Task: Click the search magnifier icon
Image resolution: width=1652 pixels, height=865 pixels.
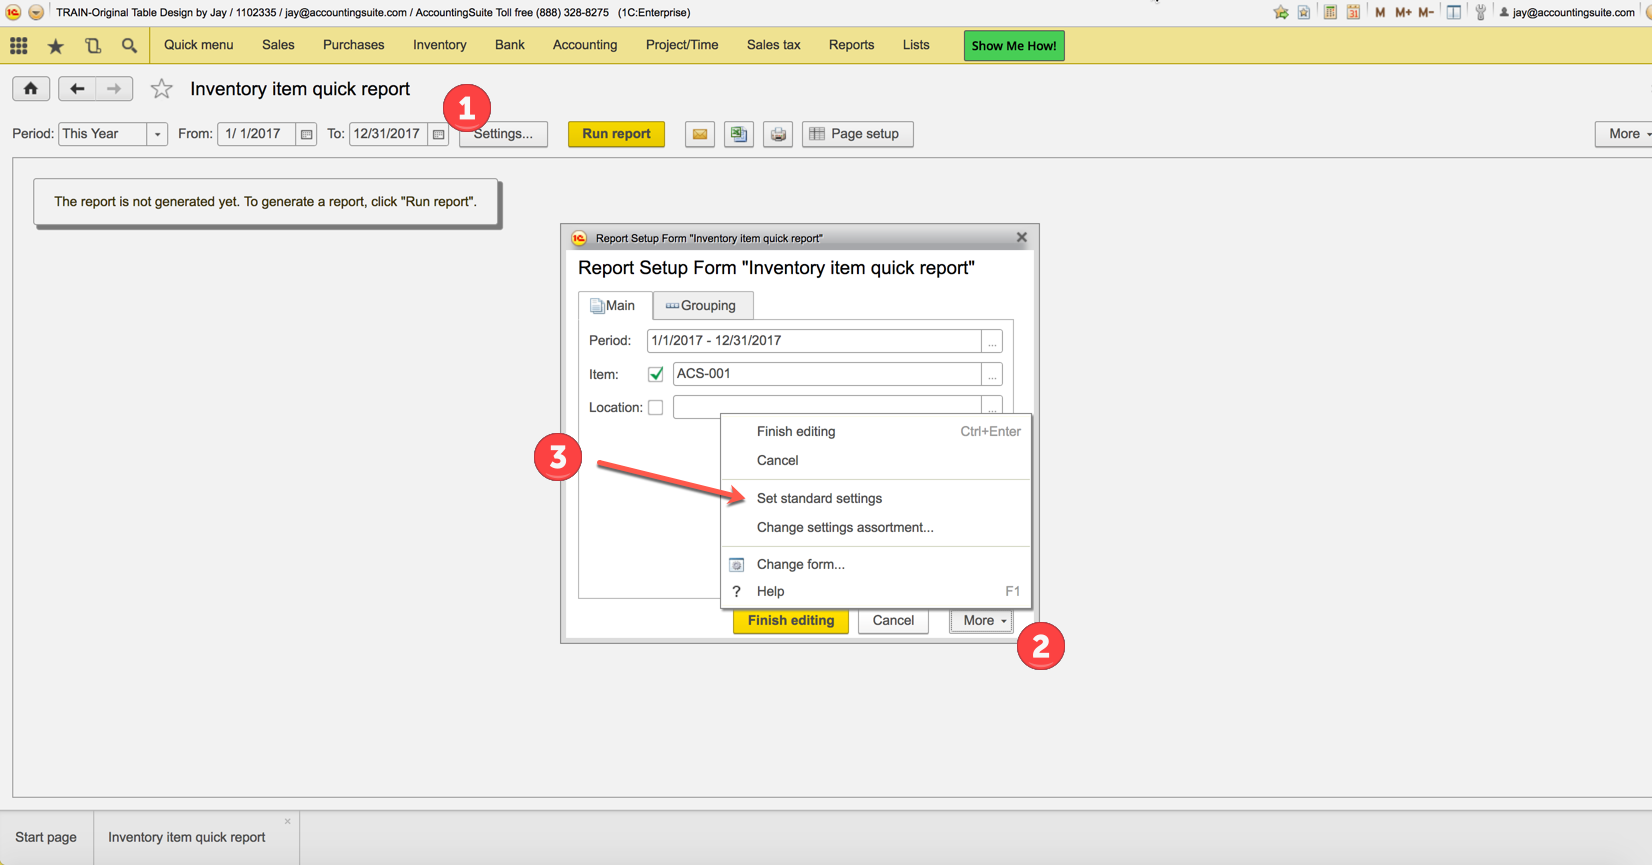Action: pos(129,45)
